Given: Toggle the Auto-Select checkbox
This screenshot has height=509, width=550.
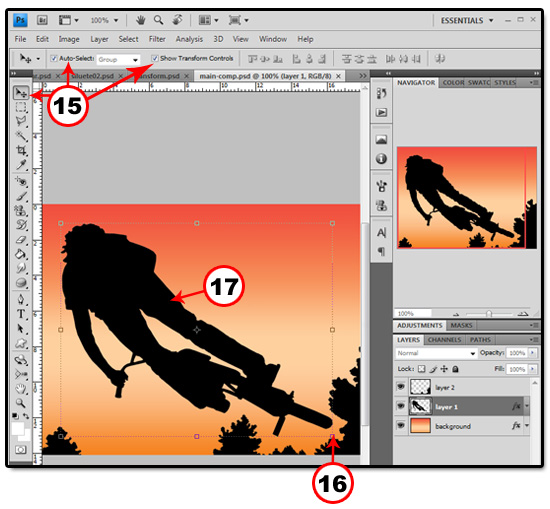Looking at the screenshot, I should [x=54, y=58].
